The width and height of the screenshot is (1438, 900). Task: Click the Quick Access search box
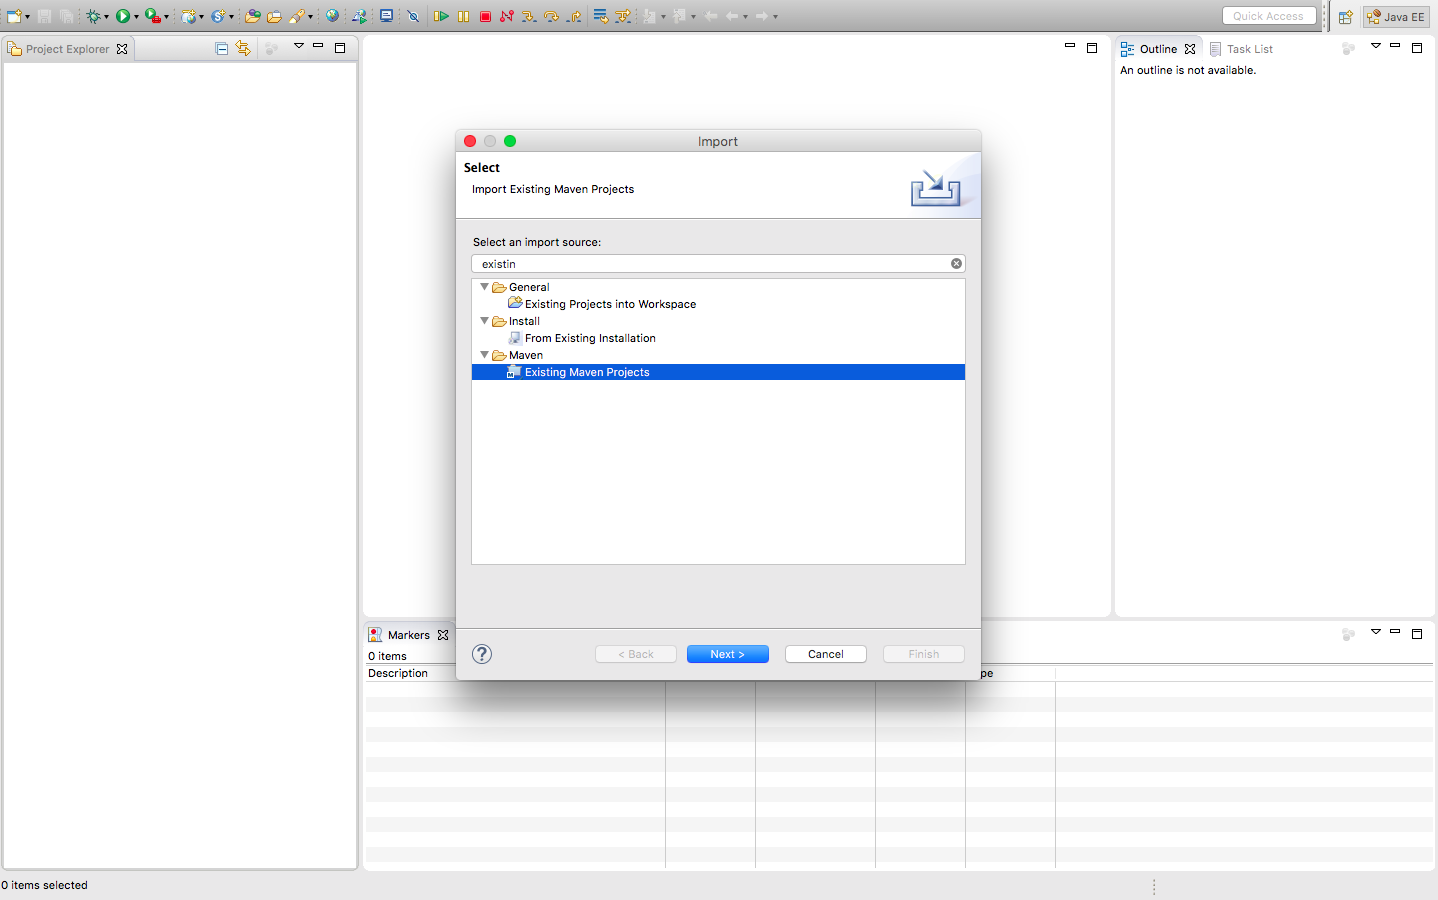(1269, 16)
